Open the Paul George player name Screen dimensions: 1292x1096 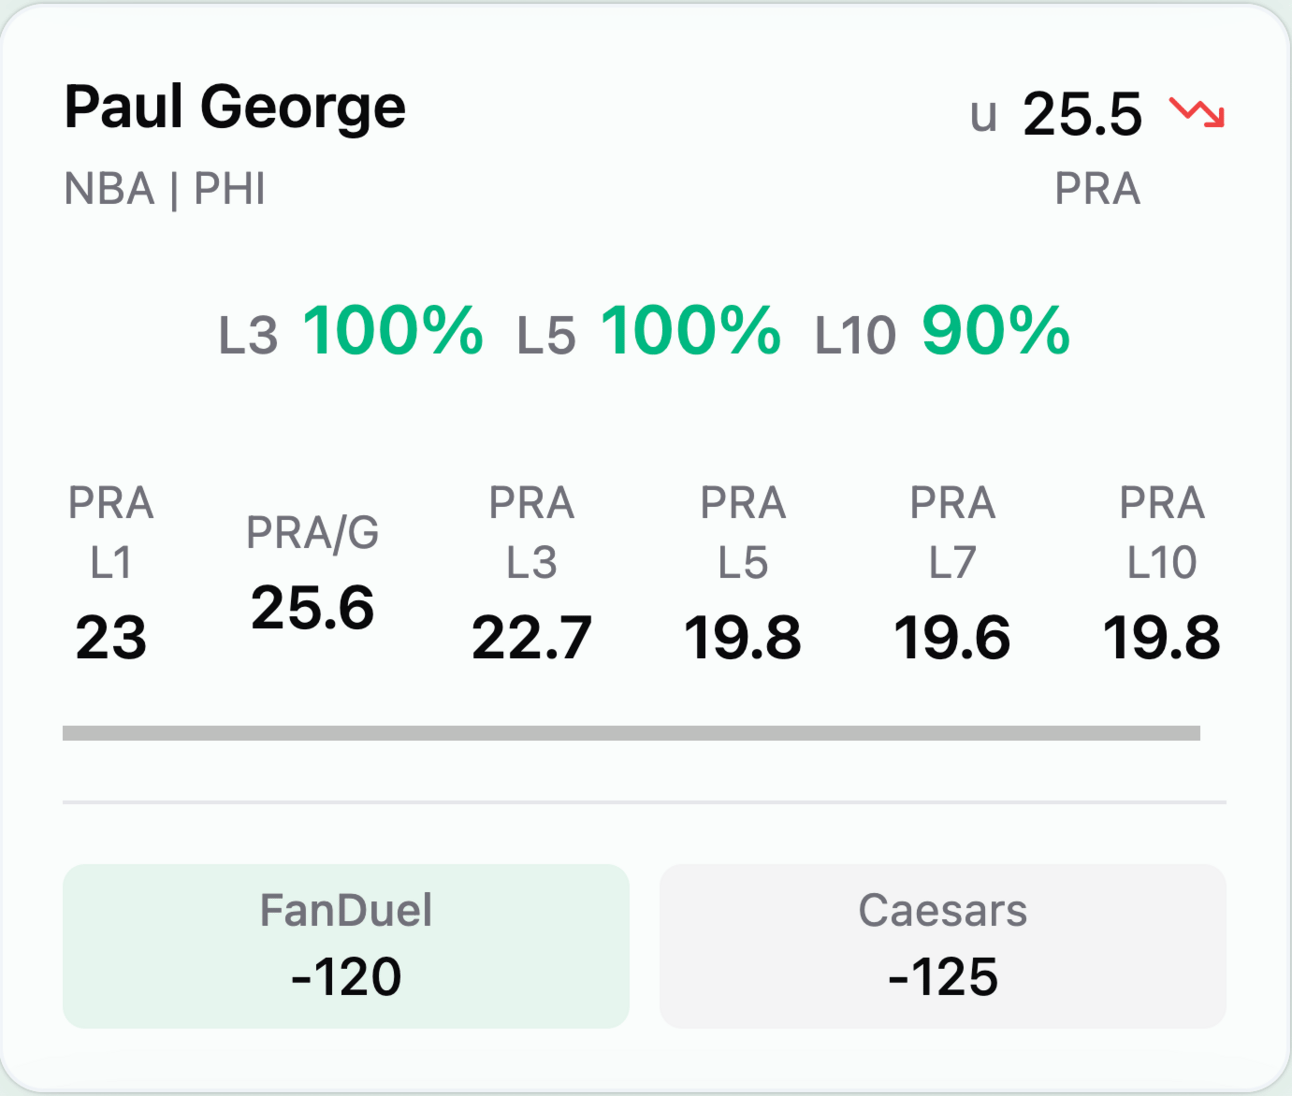point(235,108)
